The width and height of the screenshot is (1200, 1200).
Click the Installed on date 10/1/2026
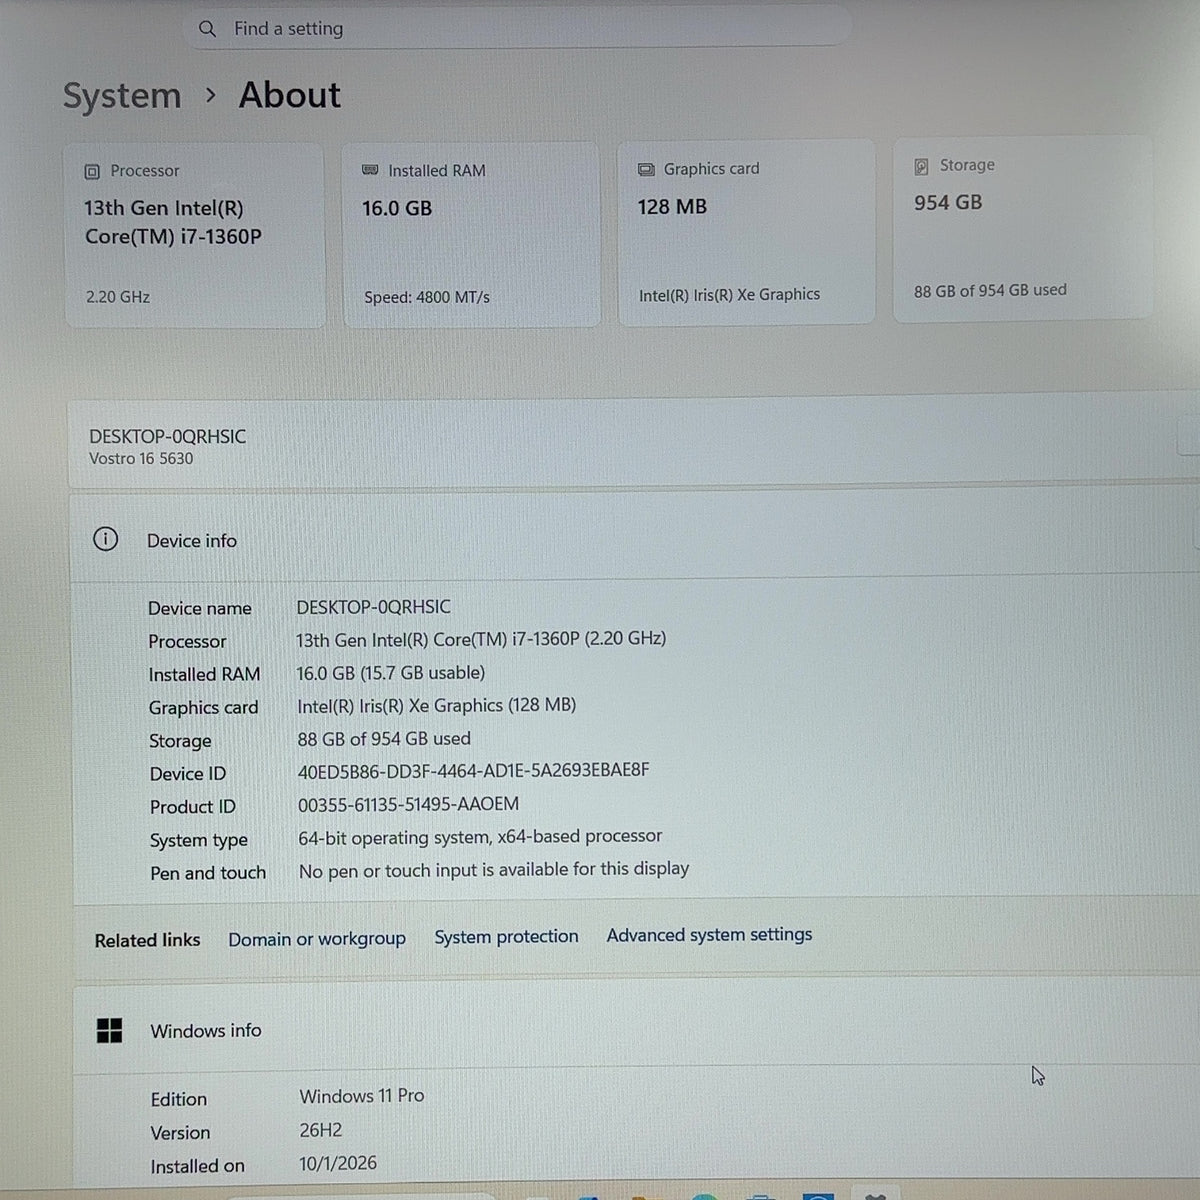338,1163
